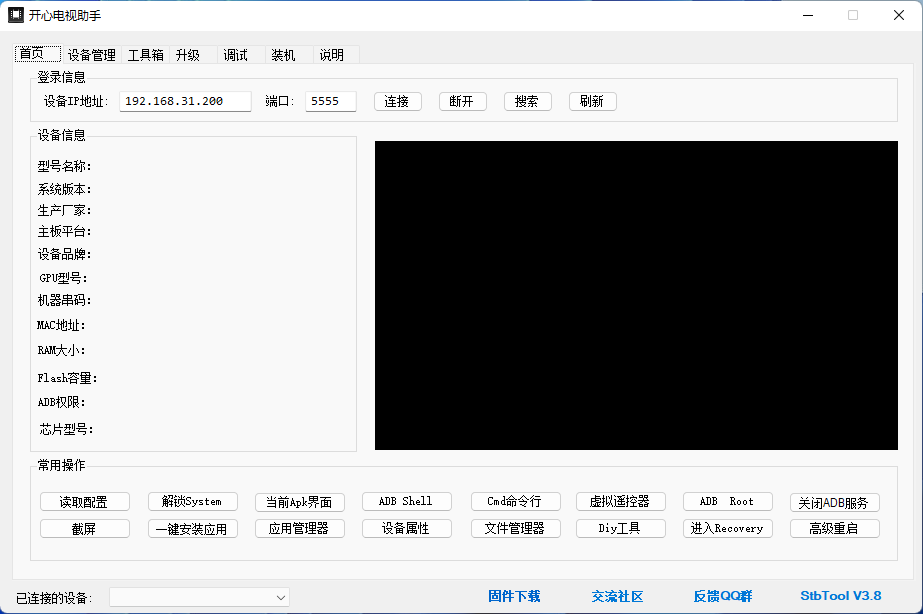Switch to the 调试 tab
The height and width of the screenshot is (614, 923).
[x=234, y=55]
